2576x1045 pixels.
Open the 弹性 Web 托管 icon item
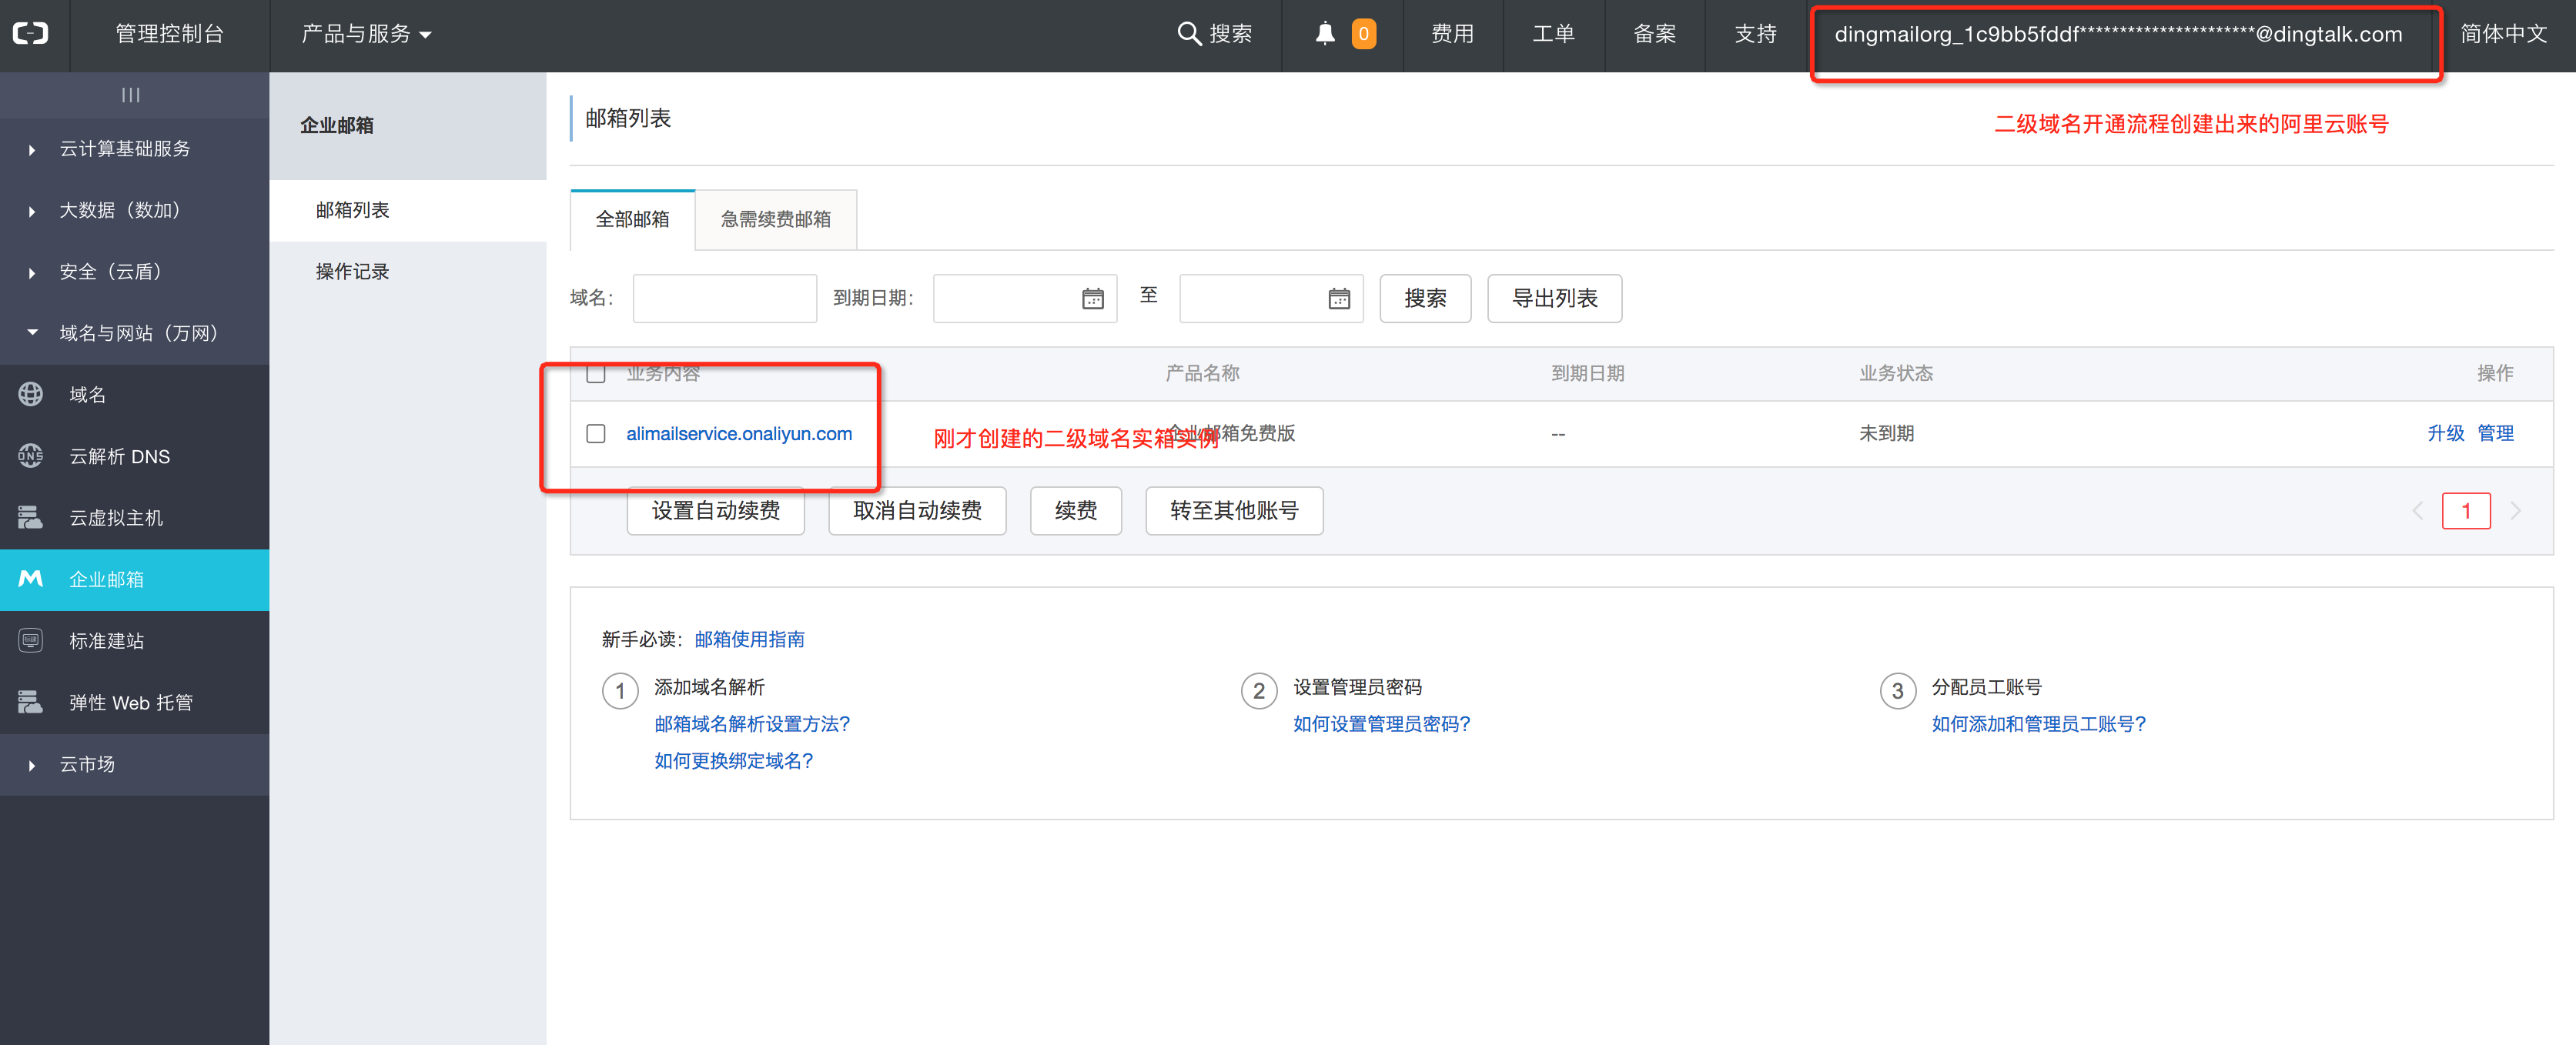pyautogui.click(x=31, y=703)
